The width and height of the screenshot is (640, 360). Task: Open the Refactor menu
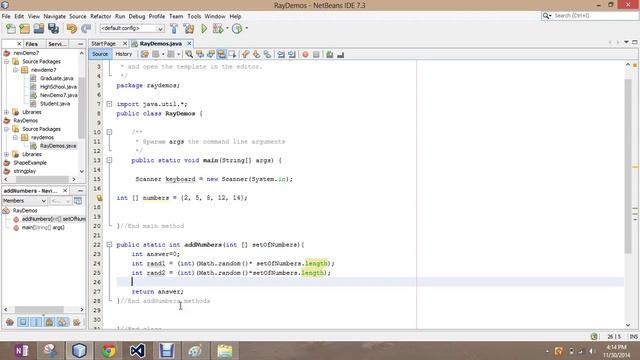(100, 16)
